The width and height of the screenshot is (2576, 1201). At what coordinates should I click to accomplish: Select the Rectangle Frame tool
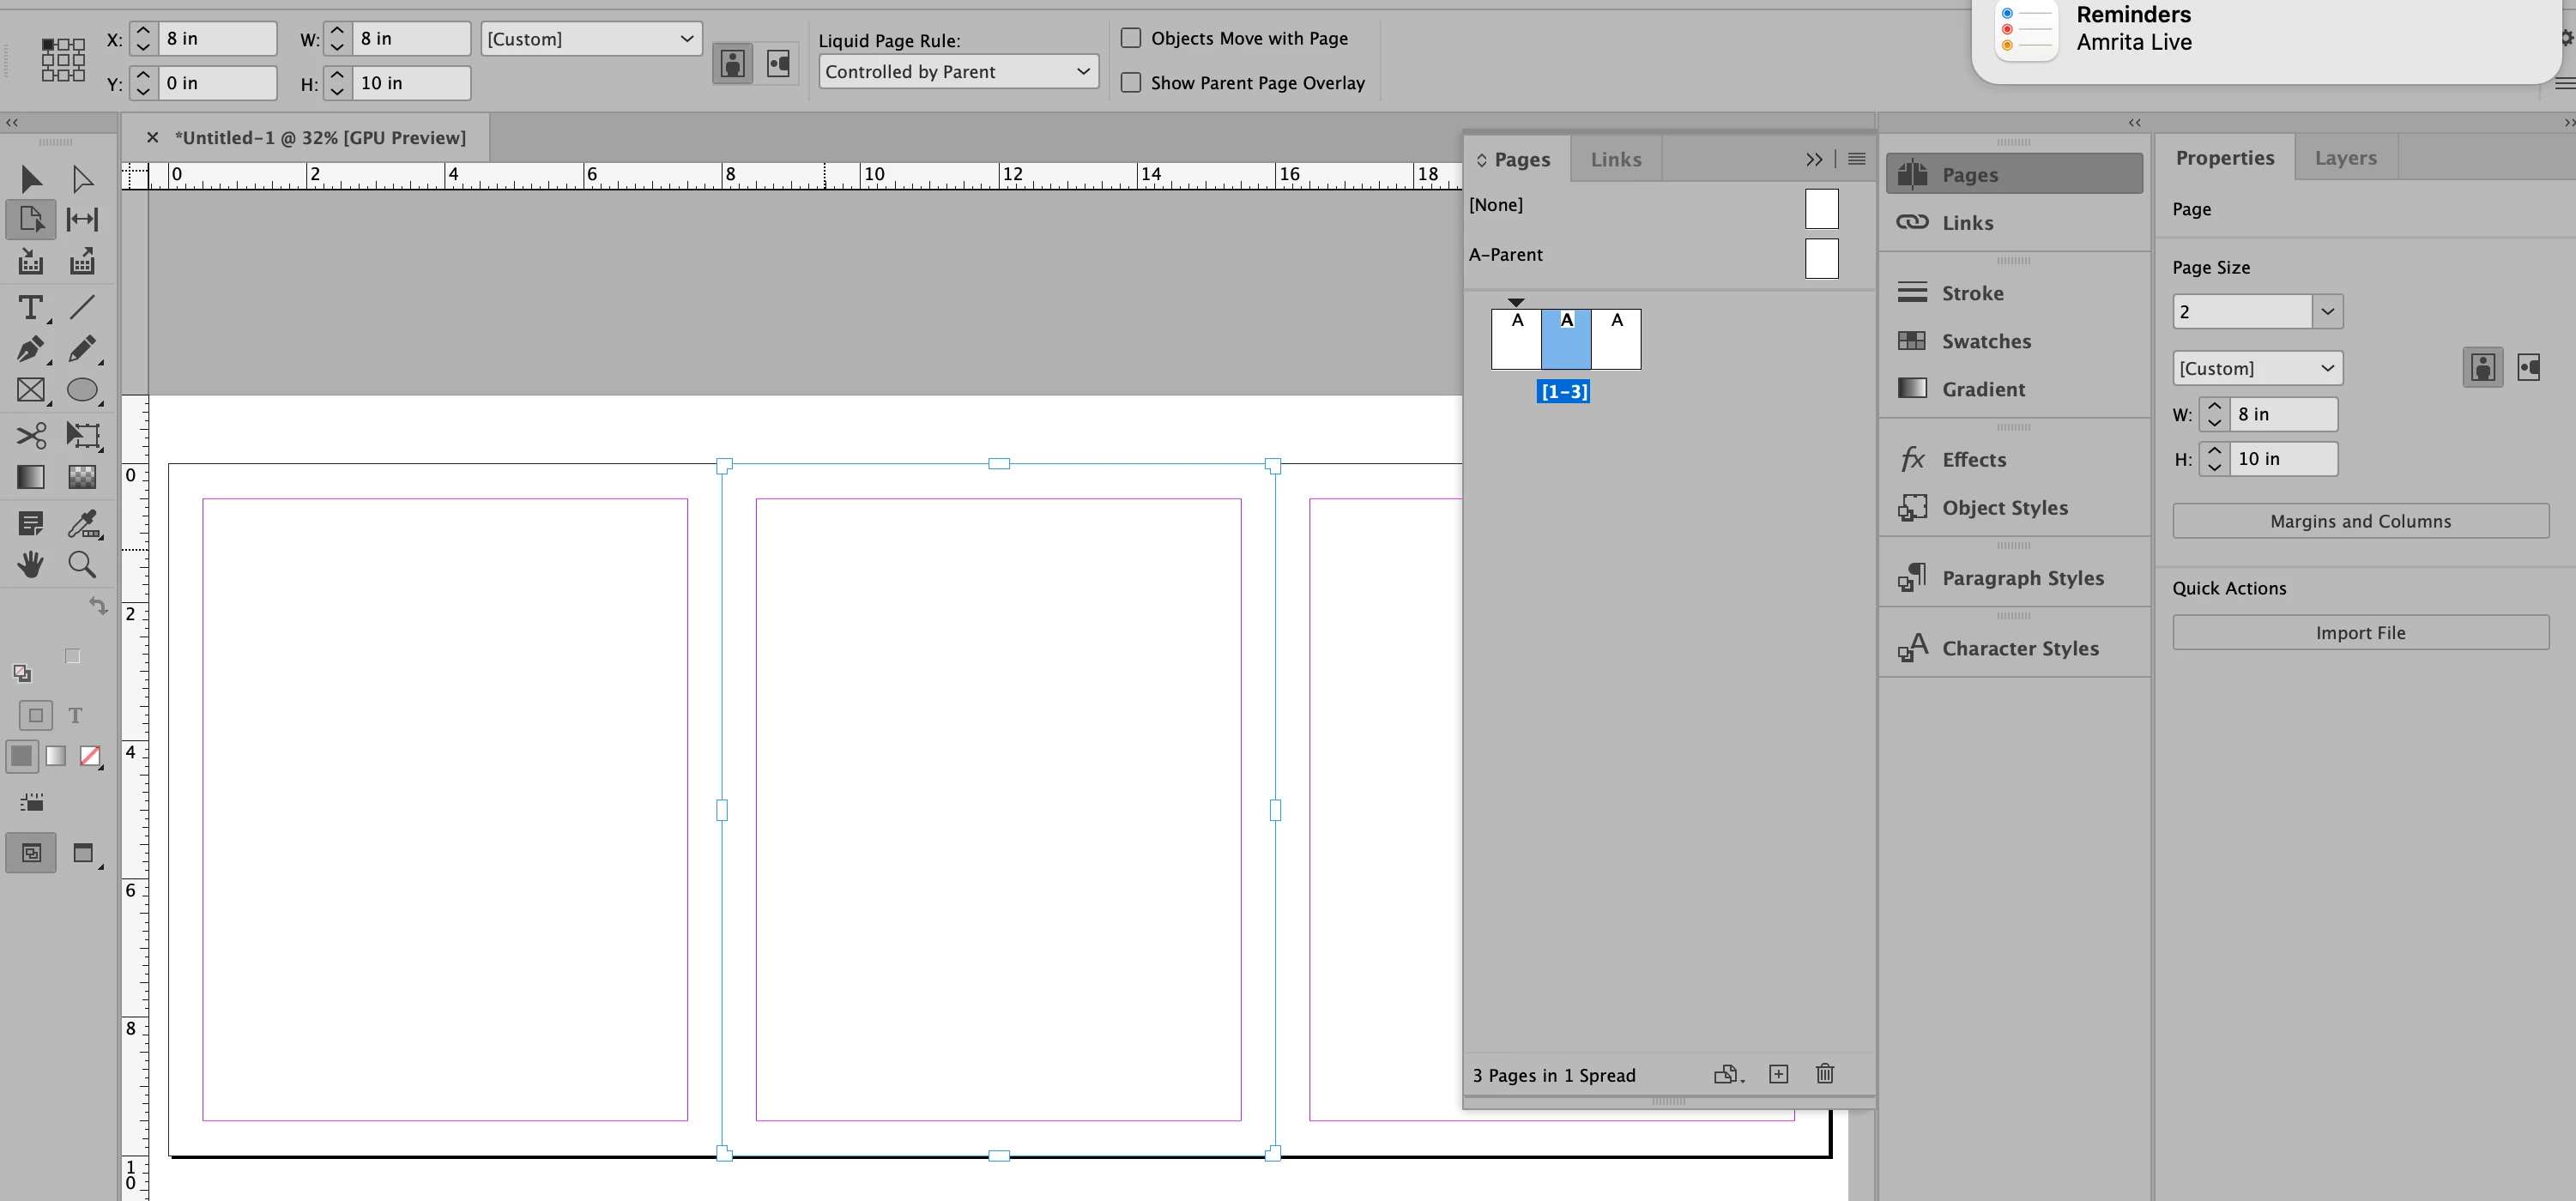[x=30, y=390]
